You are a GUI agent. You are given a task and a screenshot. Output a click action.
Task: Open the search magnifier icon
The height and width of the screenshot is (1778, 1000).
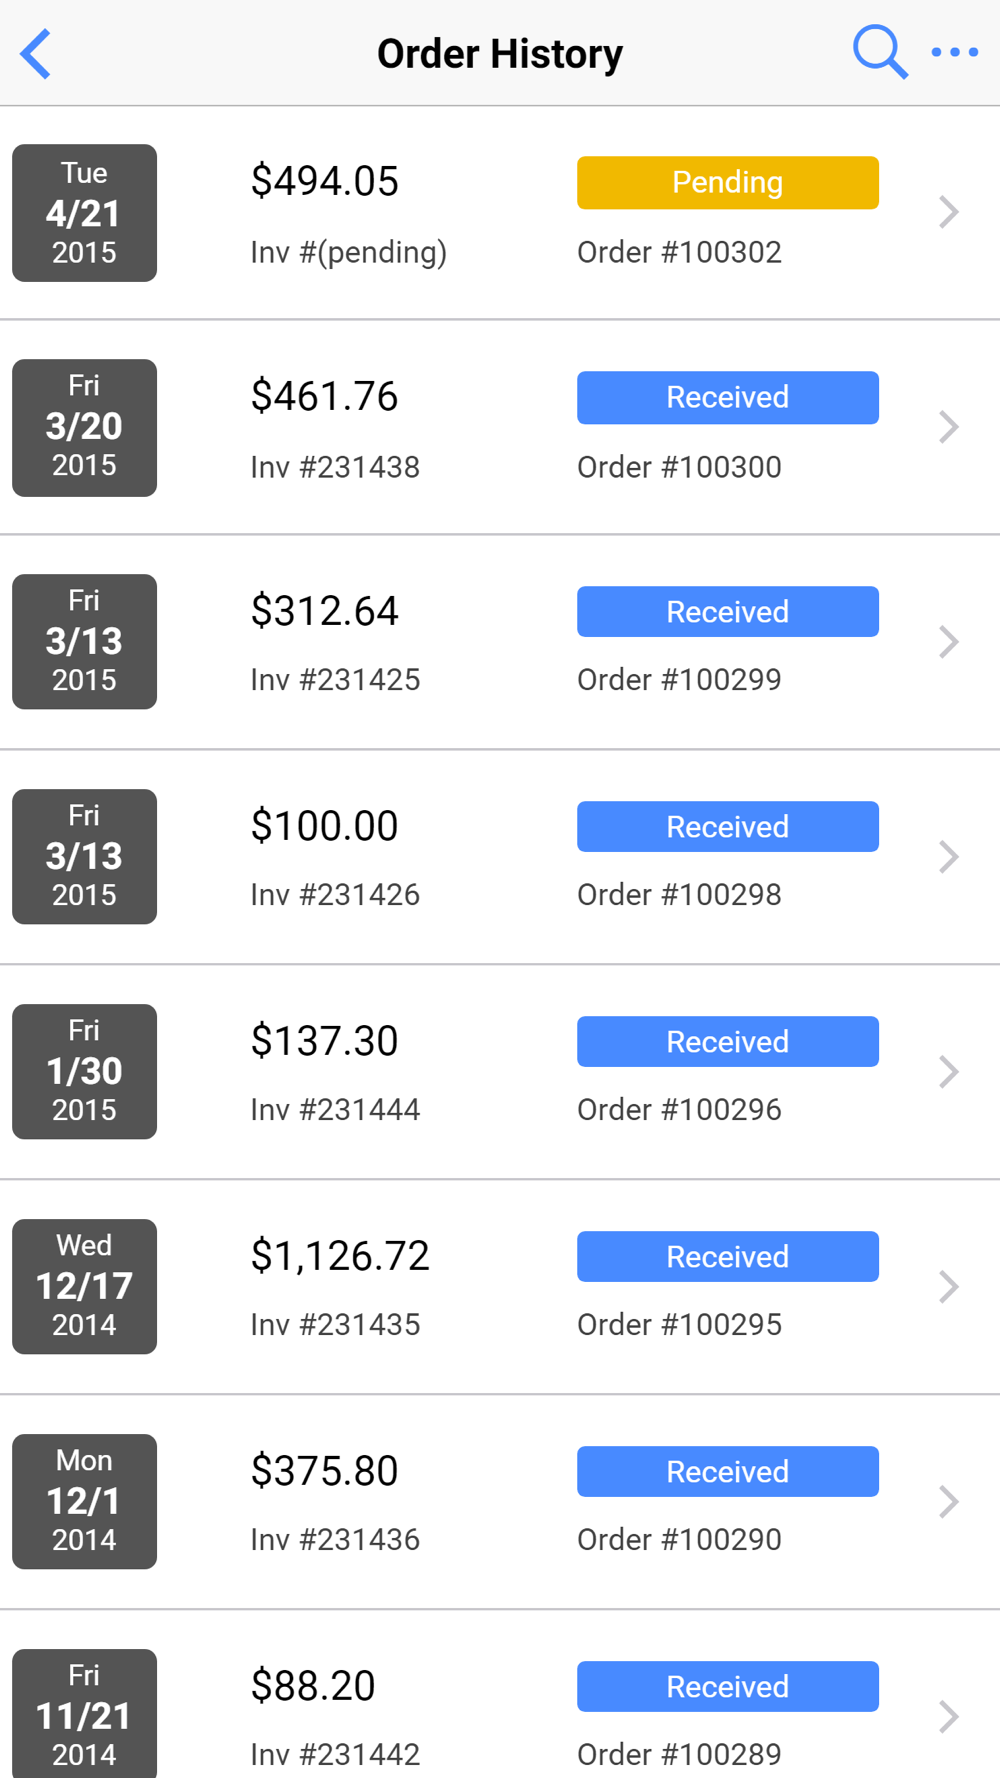[879, 52]
